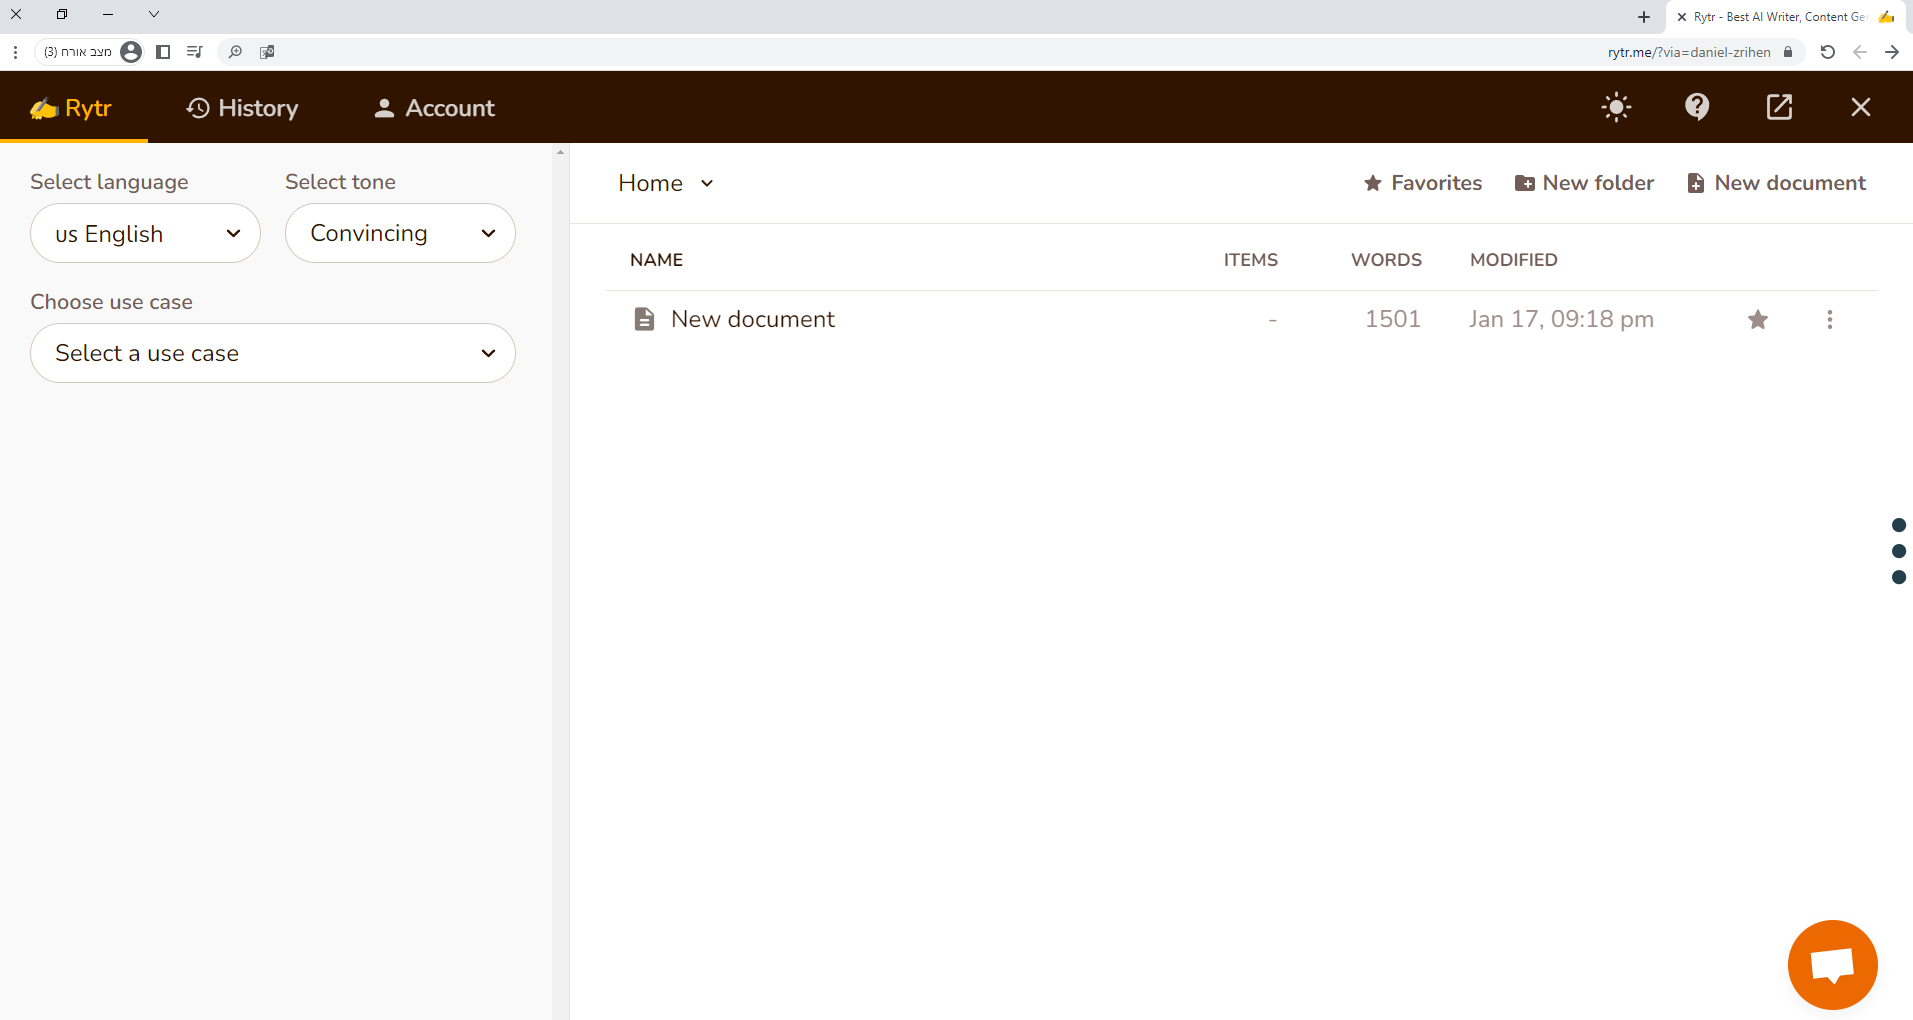1913x1020 pixels.
Task: Open the Convincing tone dropdown
Action: (x=400, y=233)
